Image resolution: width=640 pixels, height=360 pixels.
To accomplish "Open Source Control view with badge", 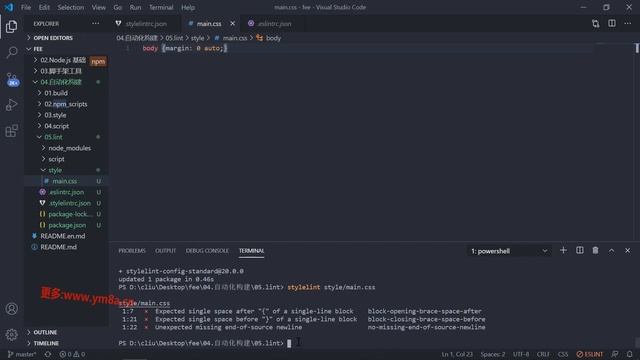I will tap(12, 79).
